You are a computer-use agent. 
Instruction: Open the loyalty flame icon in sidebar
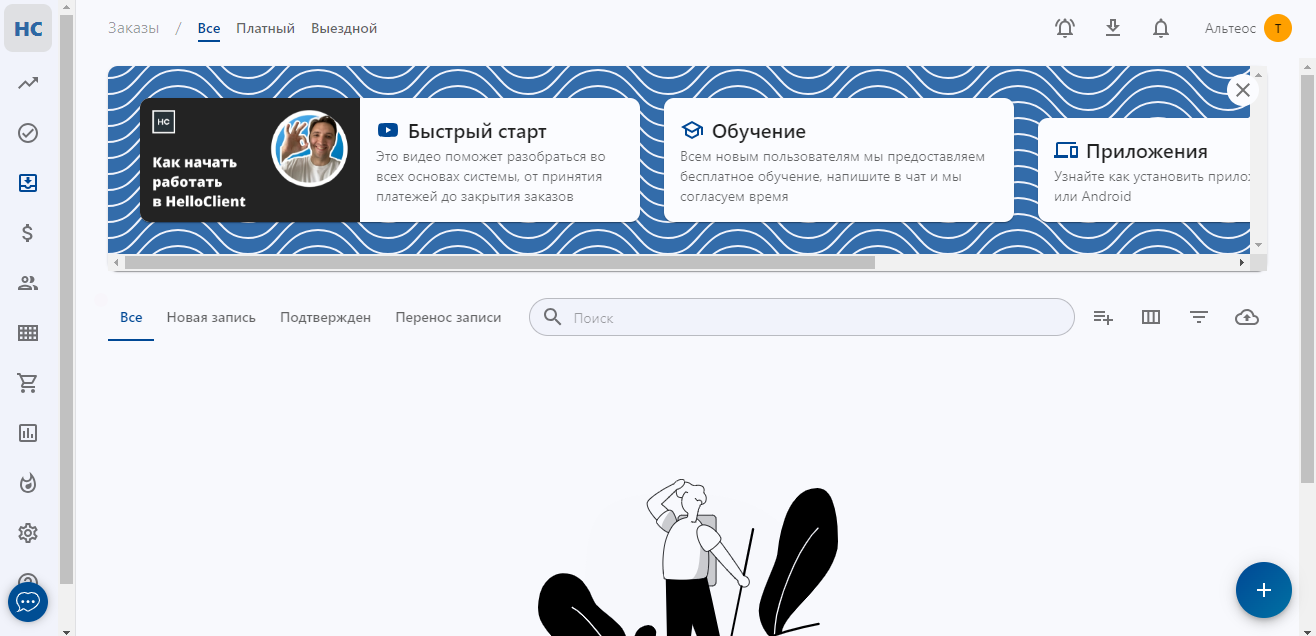click(x=27, y=483)
